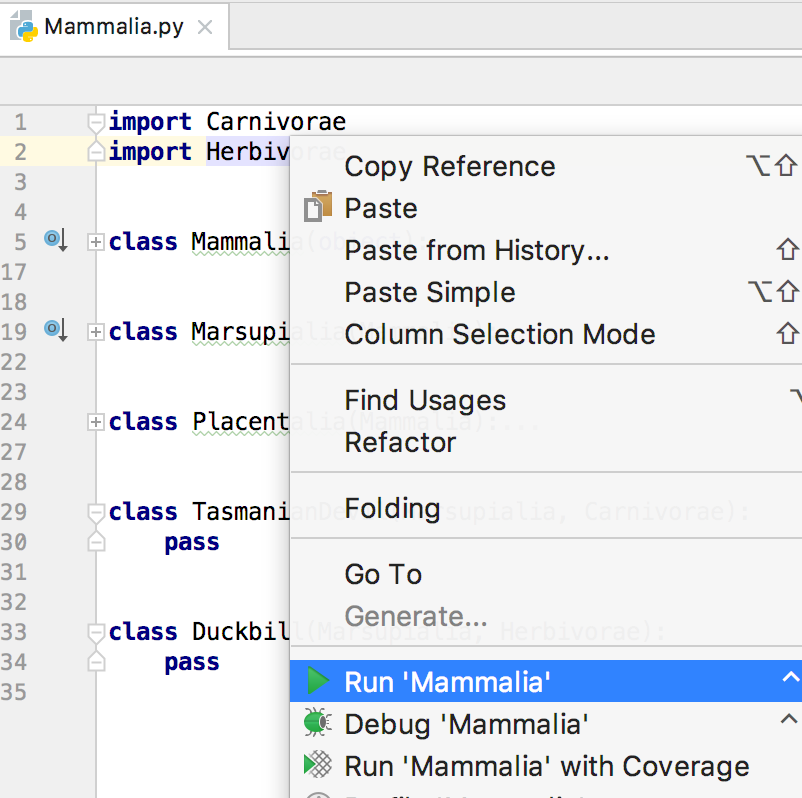Viewport: 802px width, 798px height.
Task: Click the Python file icon on Mammalia.py tab
Action: (25, 26)
